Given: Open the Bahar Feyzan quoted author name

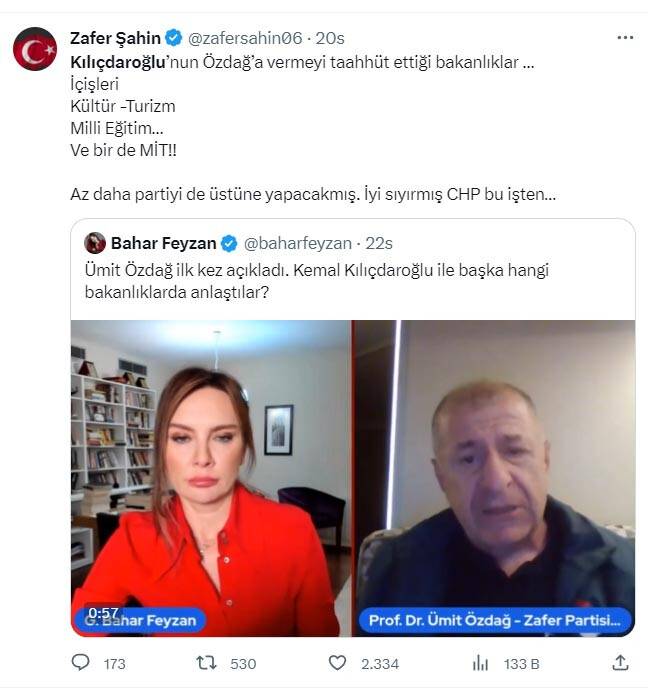Looking at the screenshot, I should tap(163, 243).
